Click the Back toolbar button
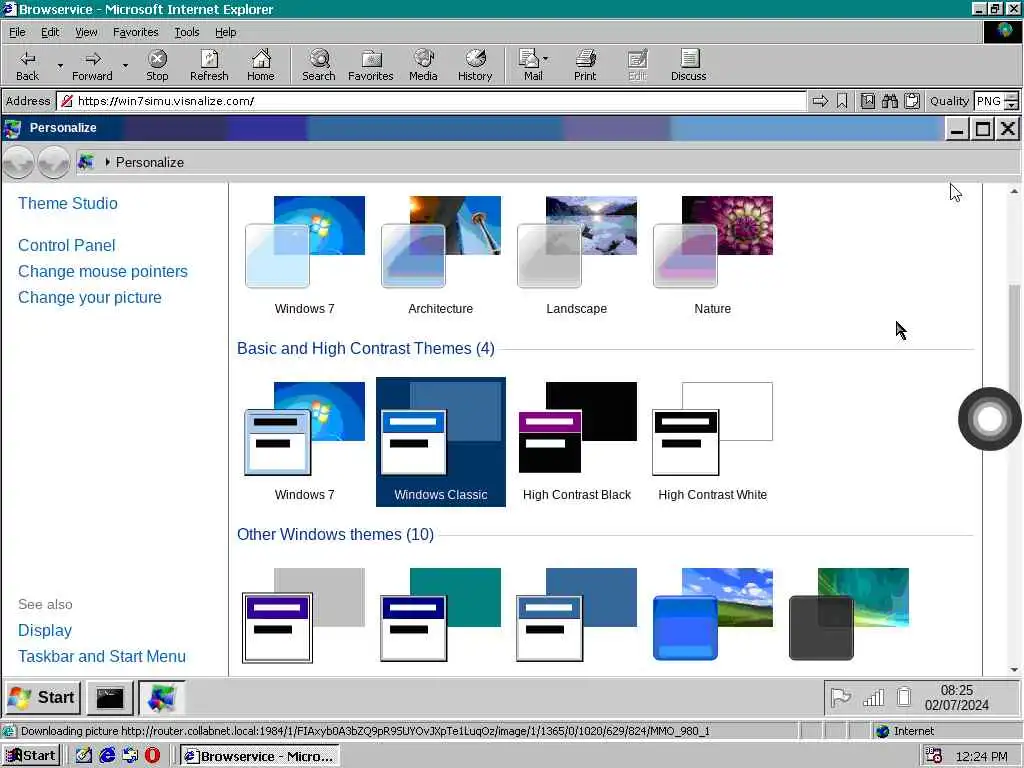 click(x=27, y=65)
